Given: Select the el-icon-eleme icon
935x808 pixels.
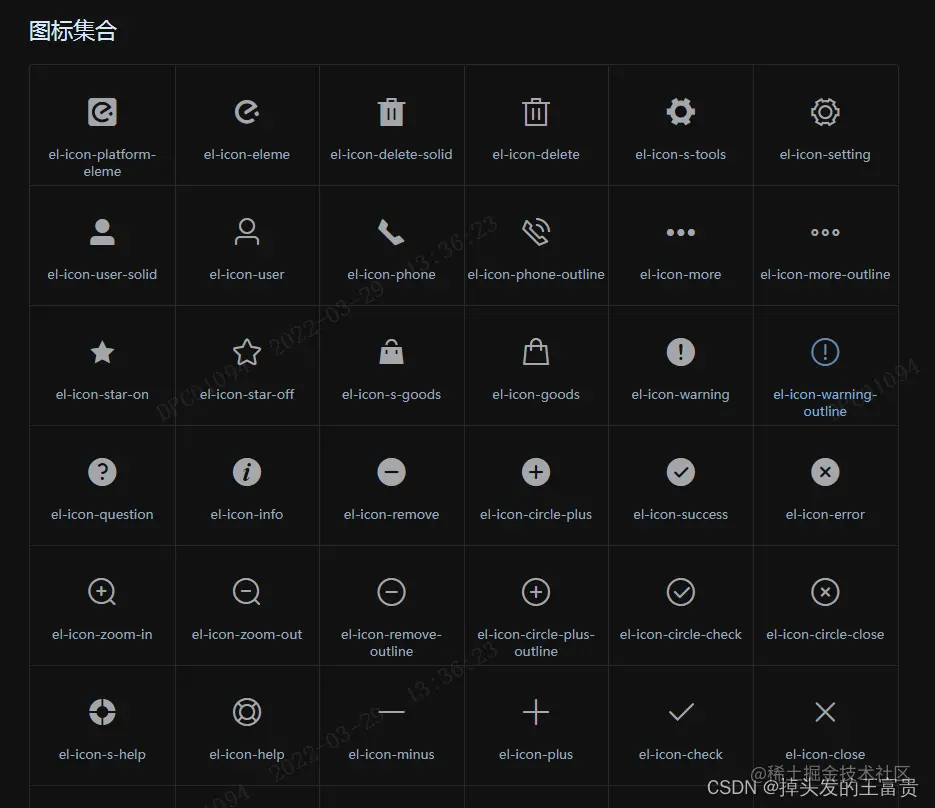Looking at the screenshot, I should pos(247,112).
